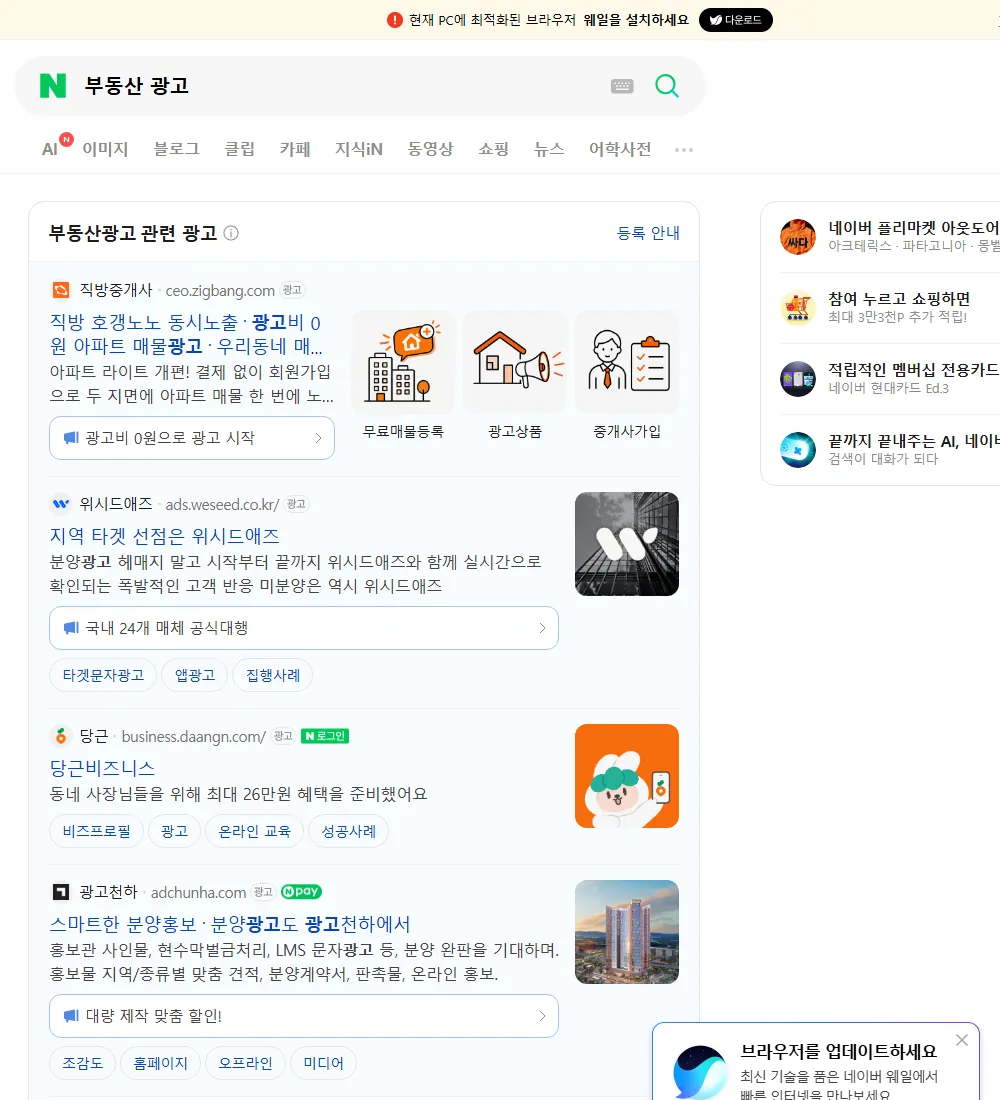The height and width of the screenshot is (1100, 1000).
Task: Open the 무료매물등록 building icon
Action: click(x=403, y=362)
